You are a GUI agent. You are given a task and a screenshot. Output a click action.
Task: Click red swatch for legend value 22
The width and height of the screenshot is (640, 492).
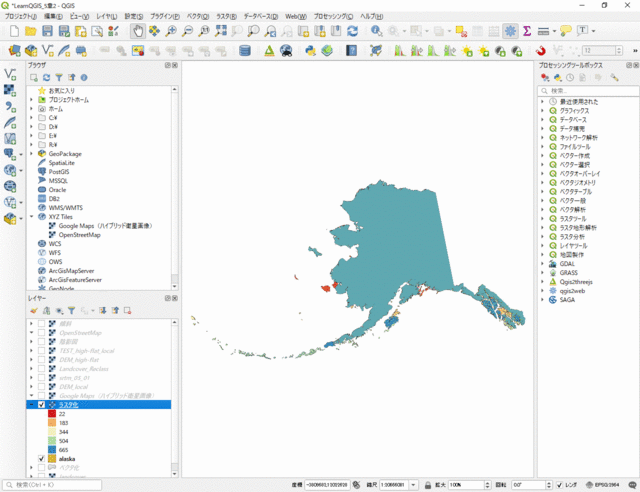click(52, 414)
